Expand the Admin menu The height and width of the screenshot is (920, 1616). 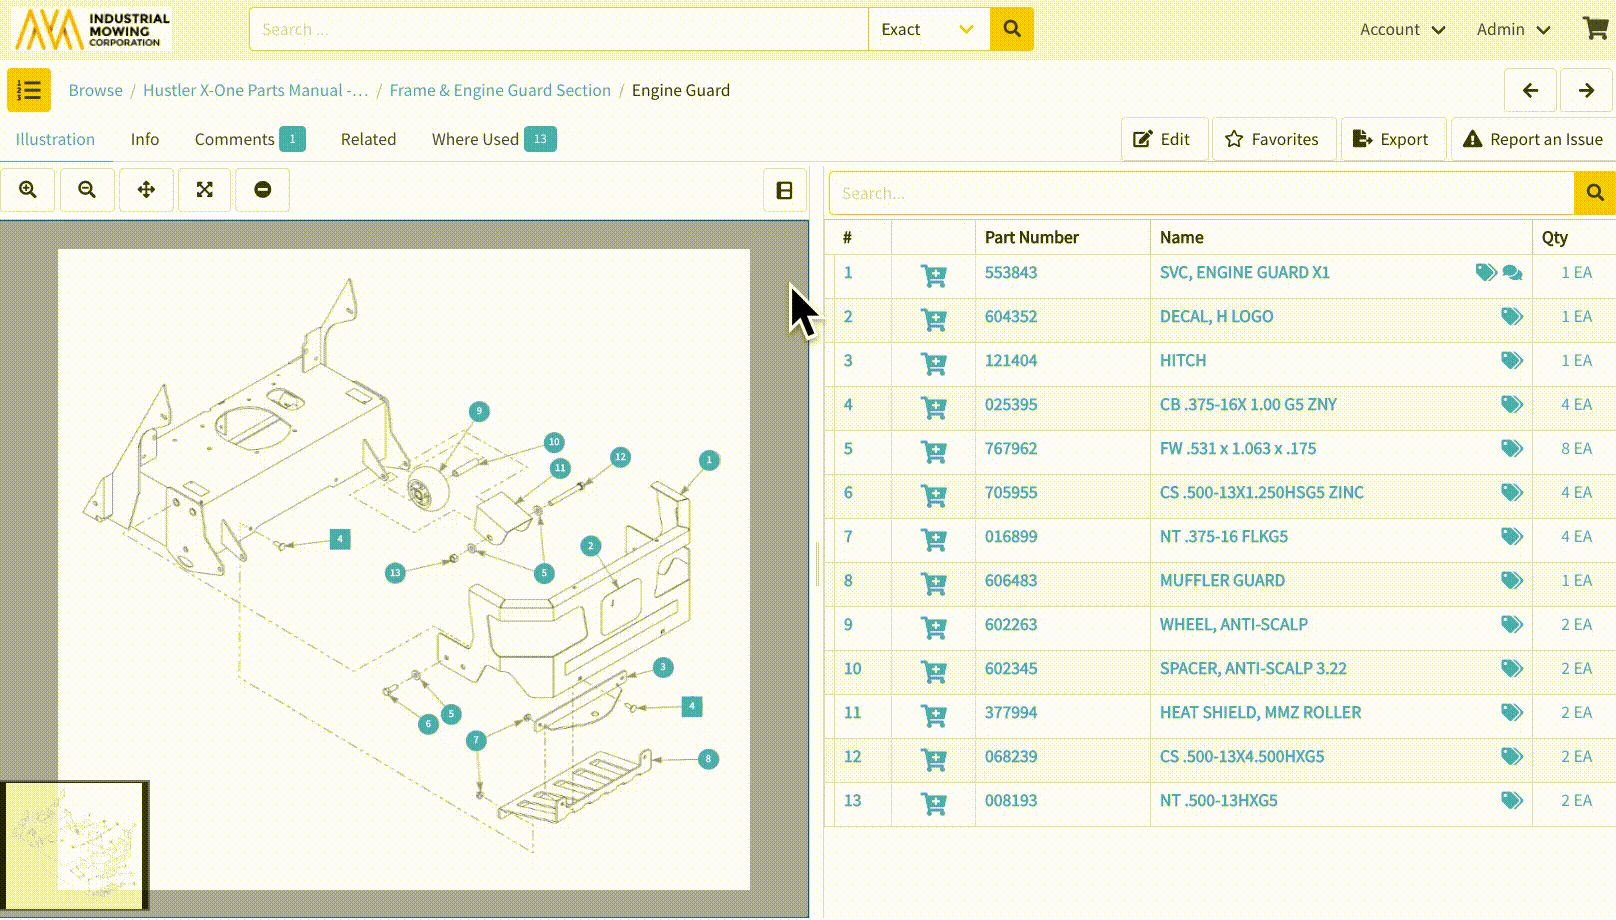tap(1513, 30)
